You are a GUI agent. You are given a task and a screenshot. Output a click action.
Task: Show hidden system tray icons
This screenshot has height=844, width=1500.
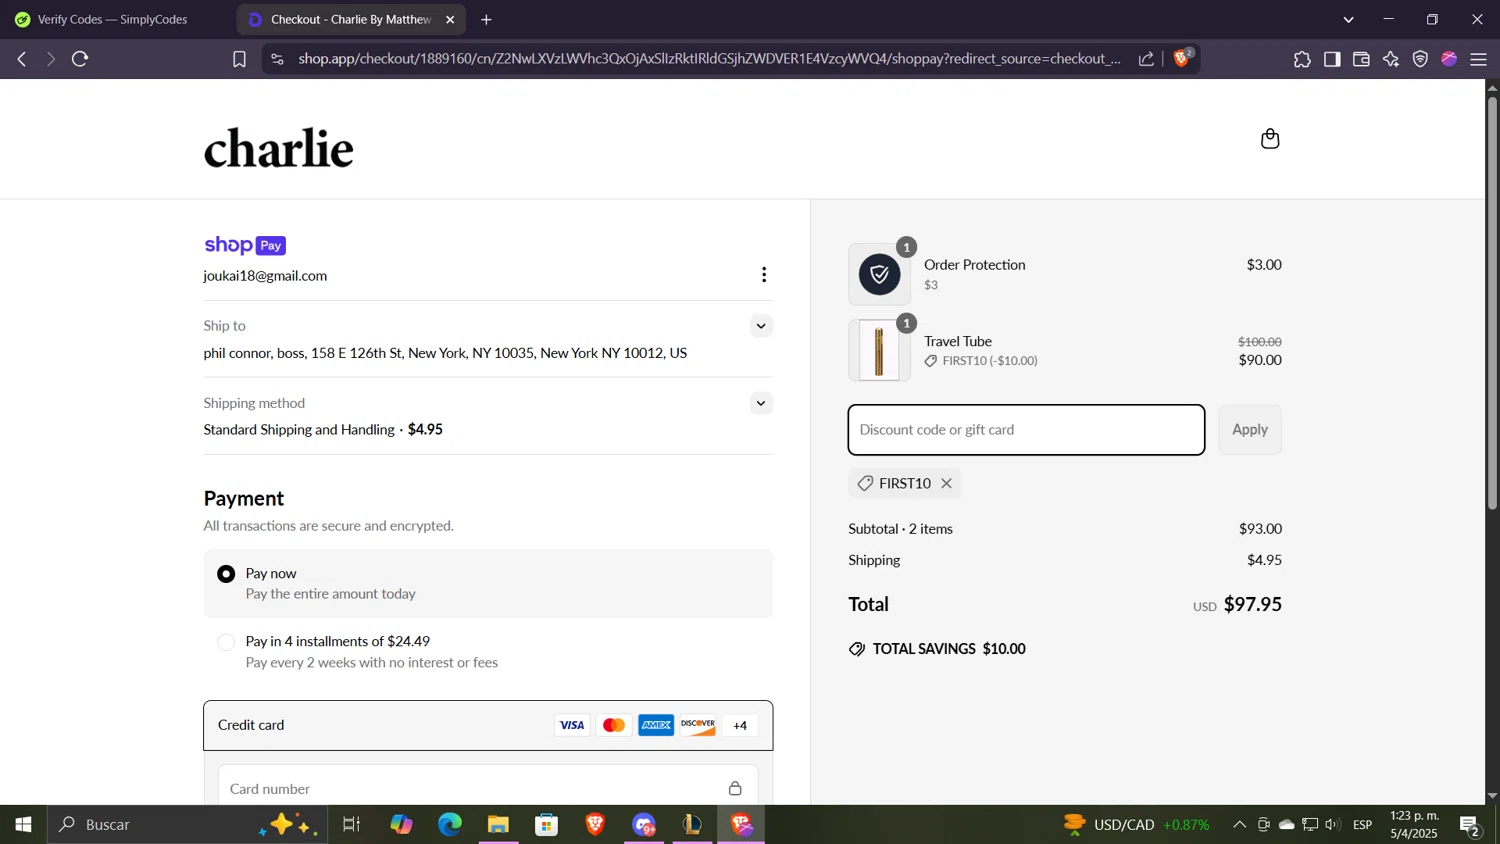coord(1239,824)
